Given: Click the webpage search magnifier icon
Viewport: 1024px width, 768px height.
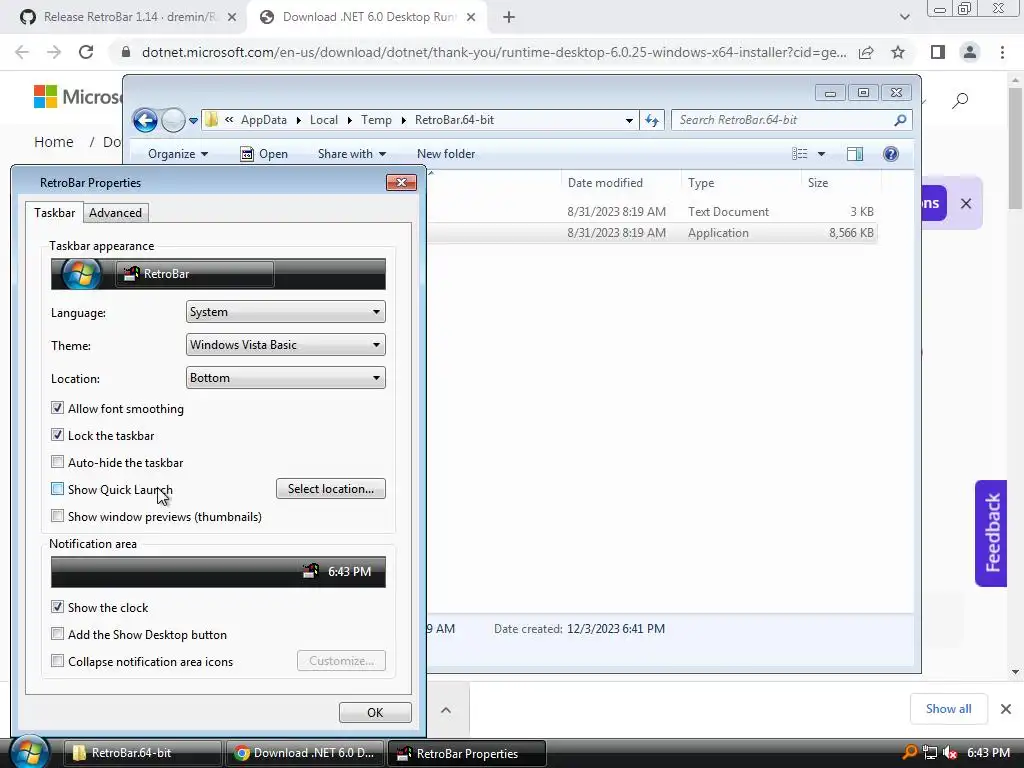Looking at the screenshot, I should [x=960, y=101].
